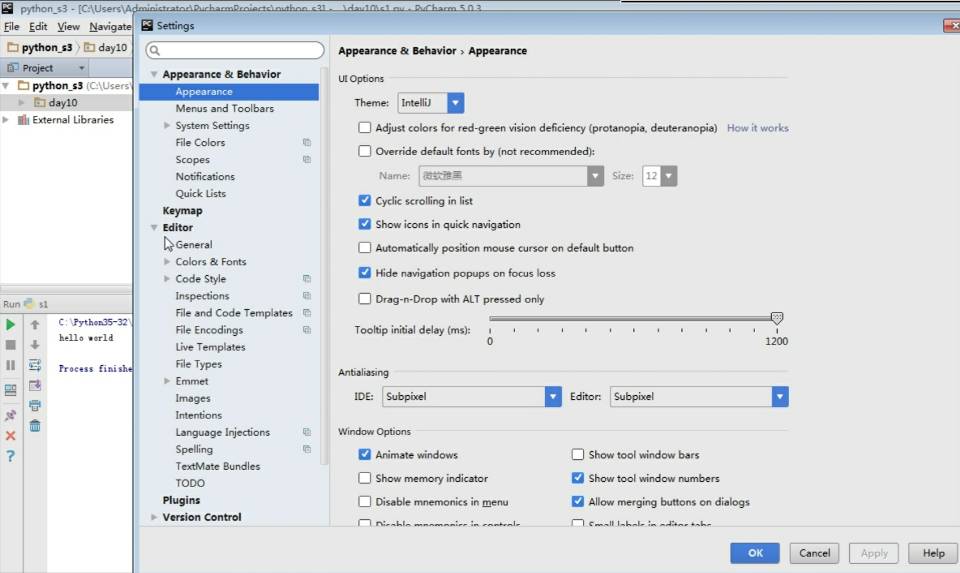This screenshot has height=573, width=960.
Task: Enable Adjust colors for red-green vision deficiency
Action: [364, 128]
